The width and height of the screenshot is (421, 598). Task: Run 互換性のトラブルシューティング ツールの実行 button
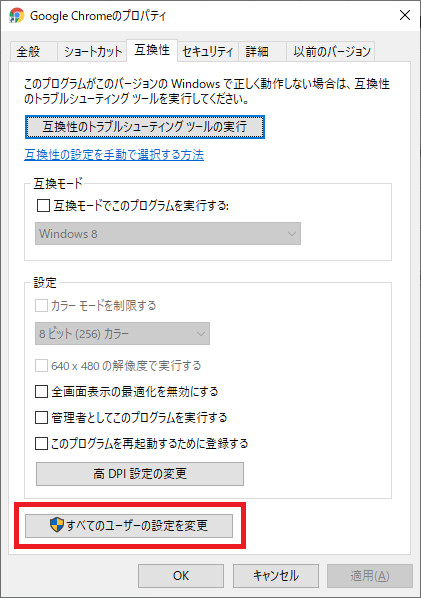click(145, 127)
